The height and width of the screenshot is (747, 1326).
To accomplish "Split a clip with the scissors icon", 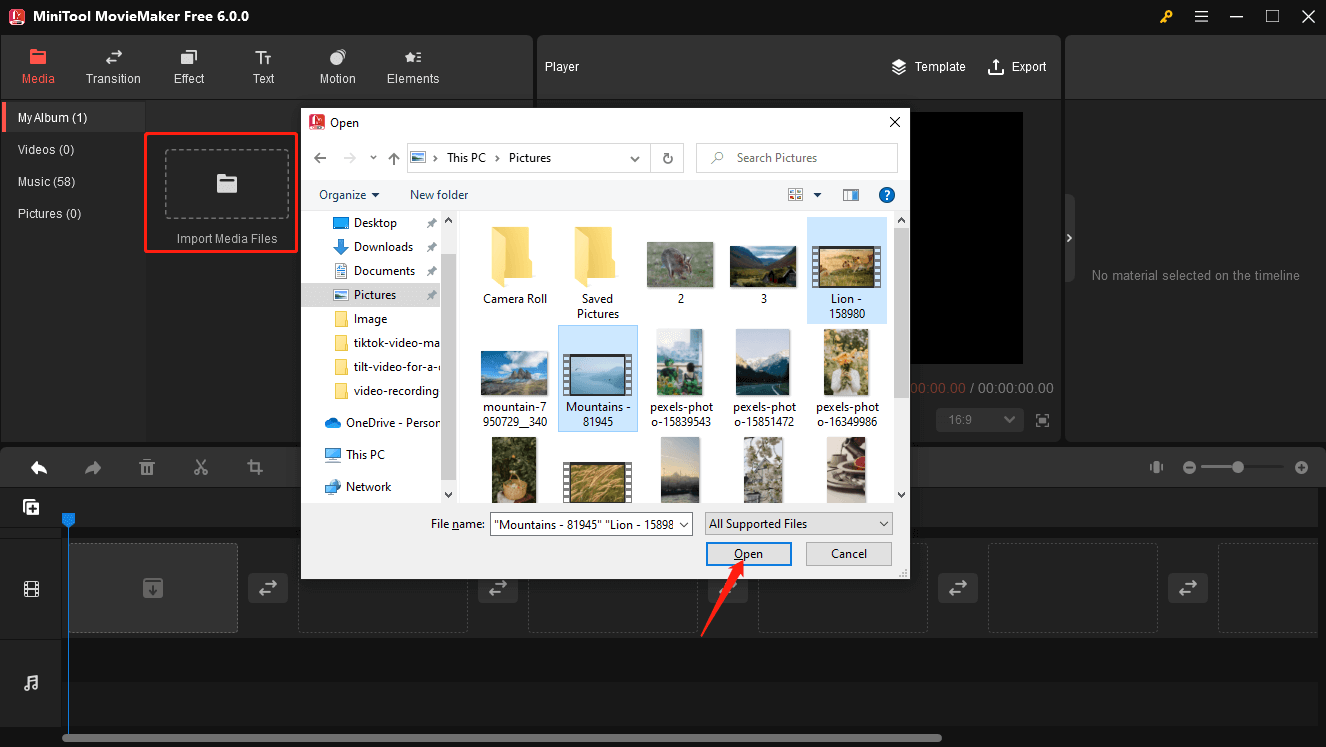I will 200,466.
